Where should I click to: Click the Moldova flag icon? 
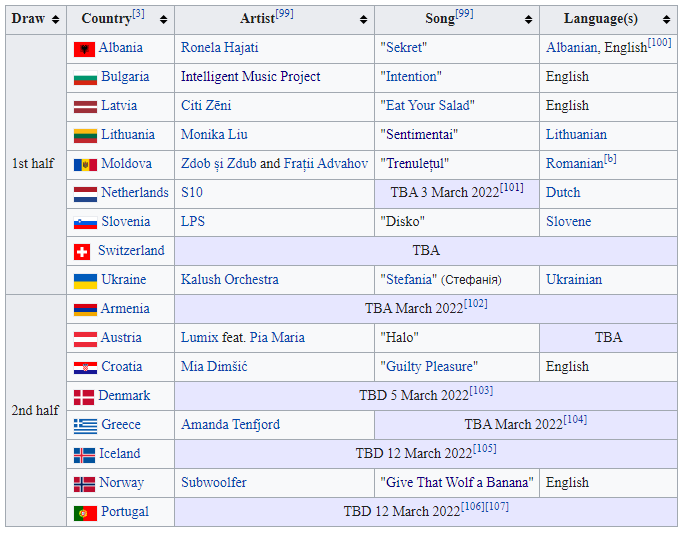click(x=84, y=165)
